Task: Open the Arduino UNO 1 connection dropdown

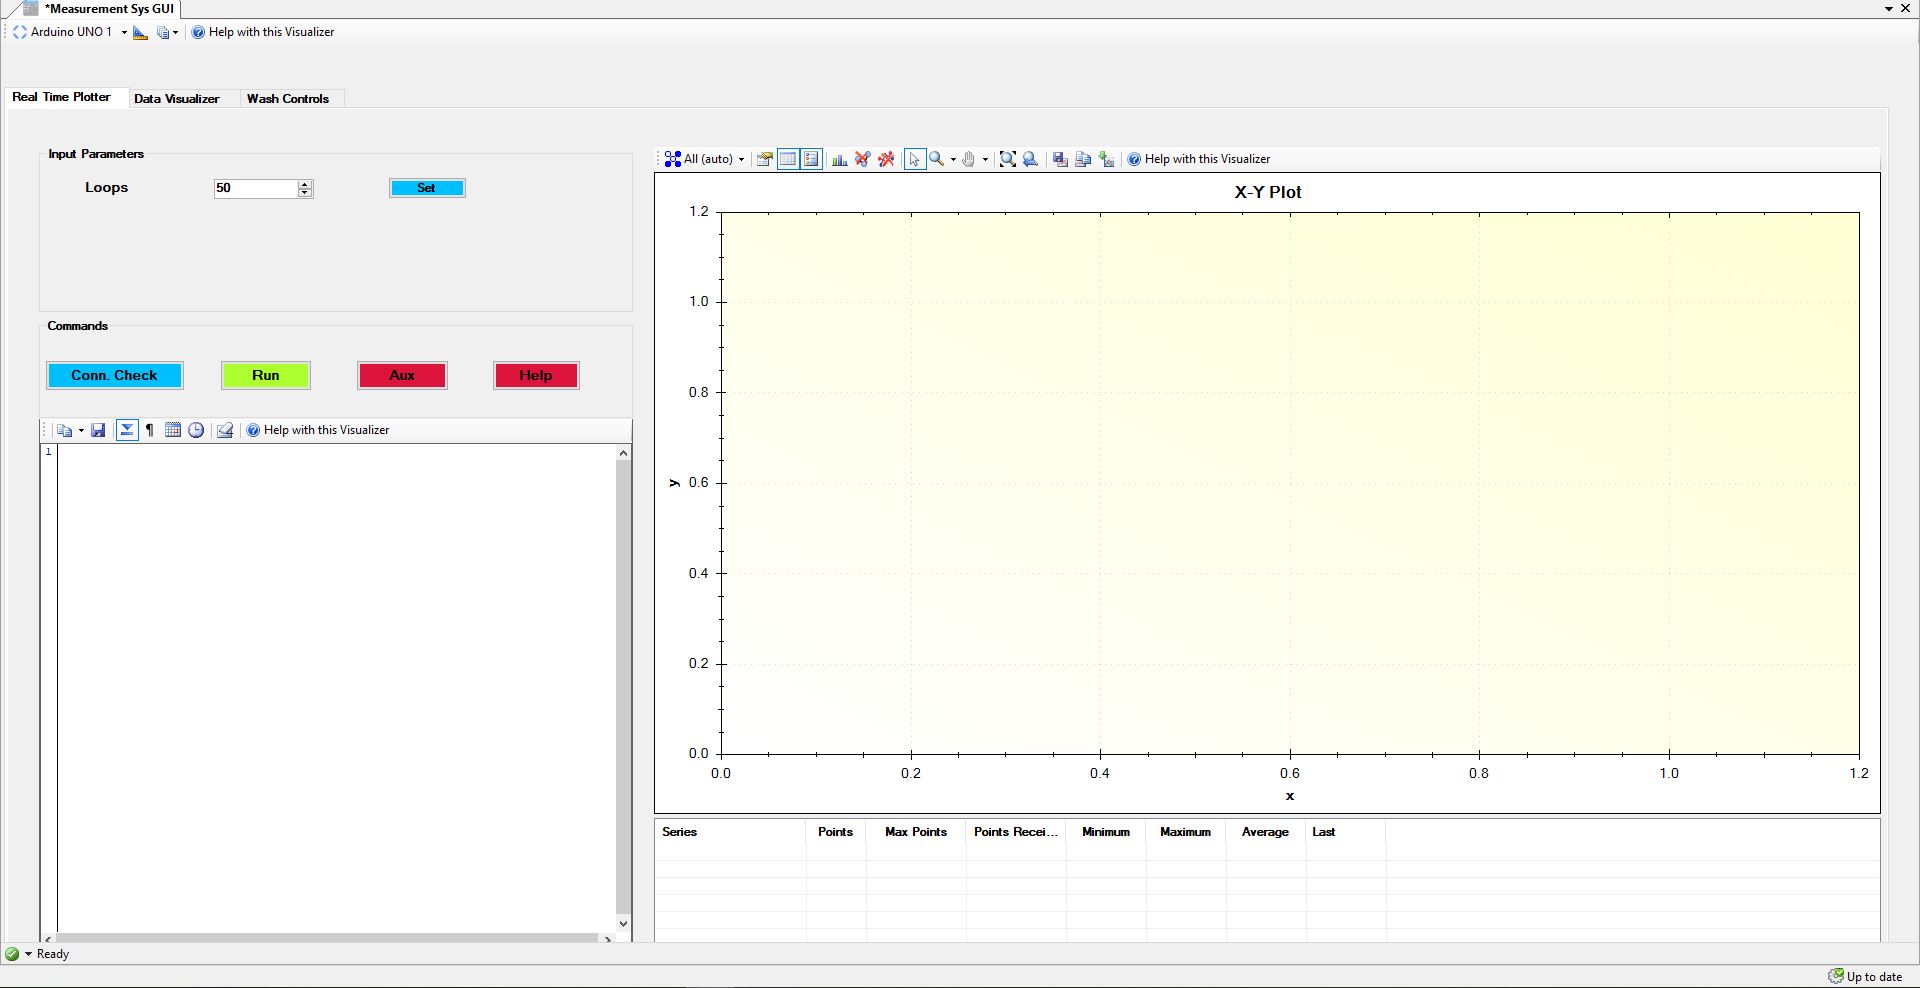Action: point(124,32)
